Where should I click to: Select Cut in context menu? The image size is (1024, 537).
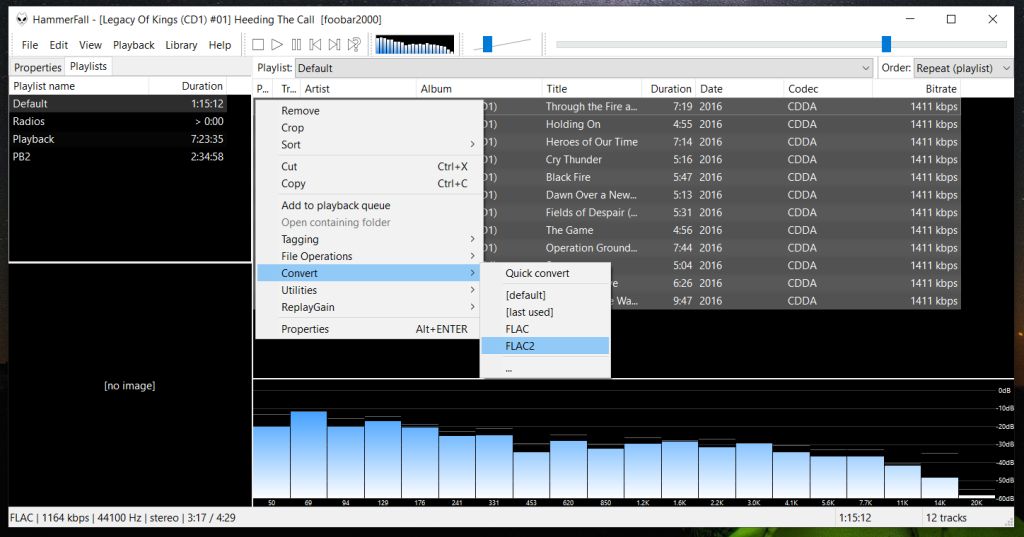pos(368,167)
